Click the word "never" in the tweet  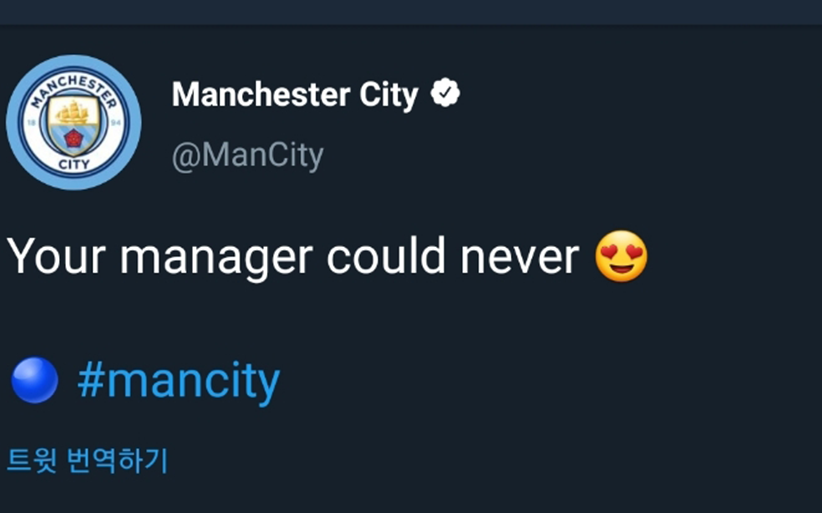[520, 260]
